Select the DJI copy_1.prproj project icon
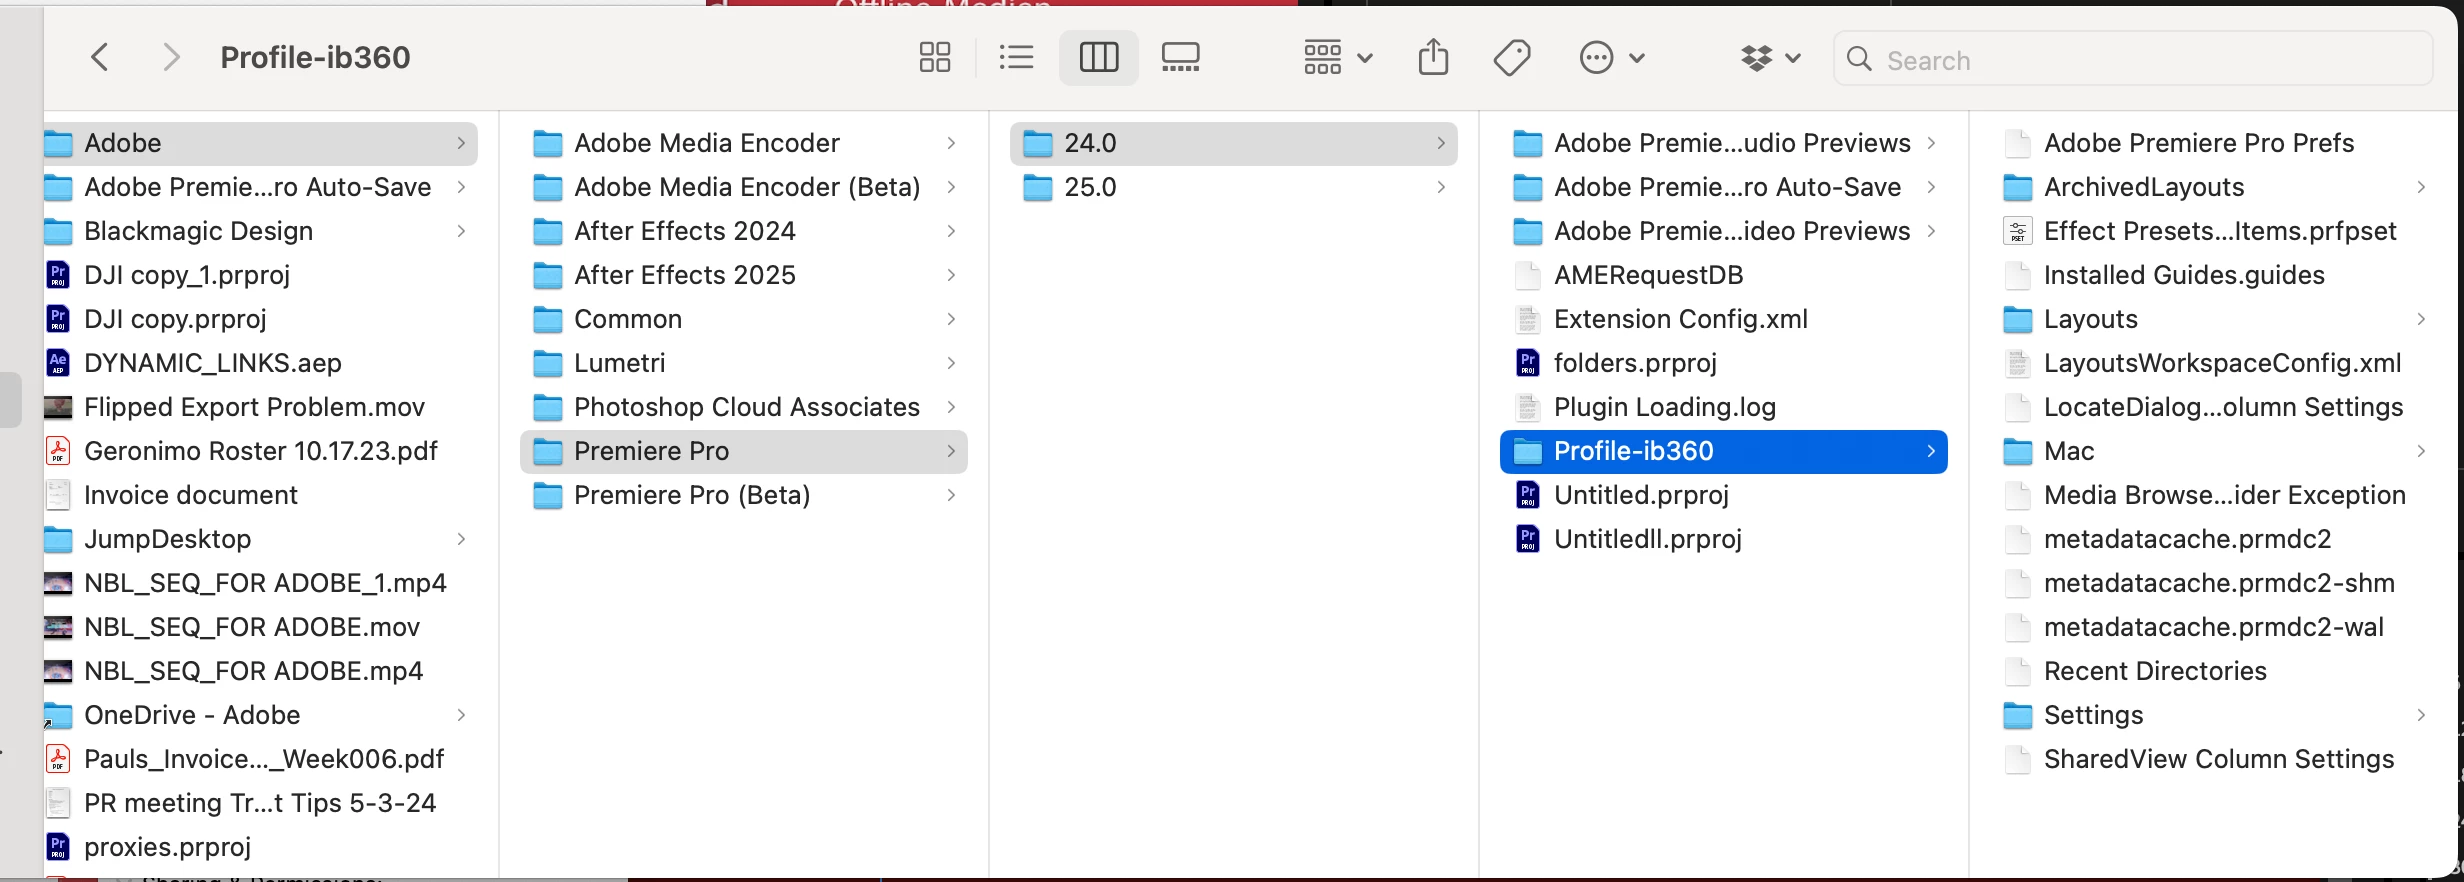 (x=58, y=275)
